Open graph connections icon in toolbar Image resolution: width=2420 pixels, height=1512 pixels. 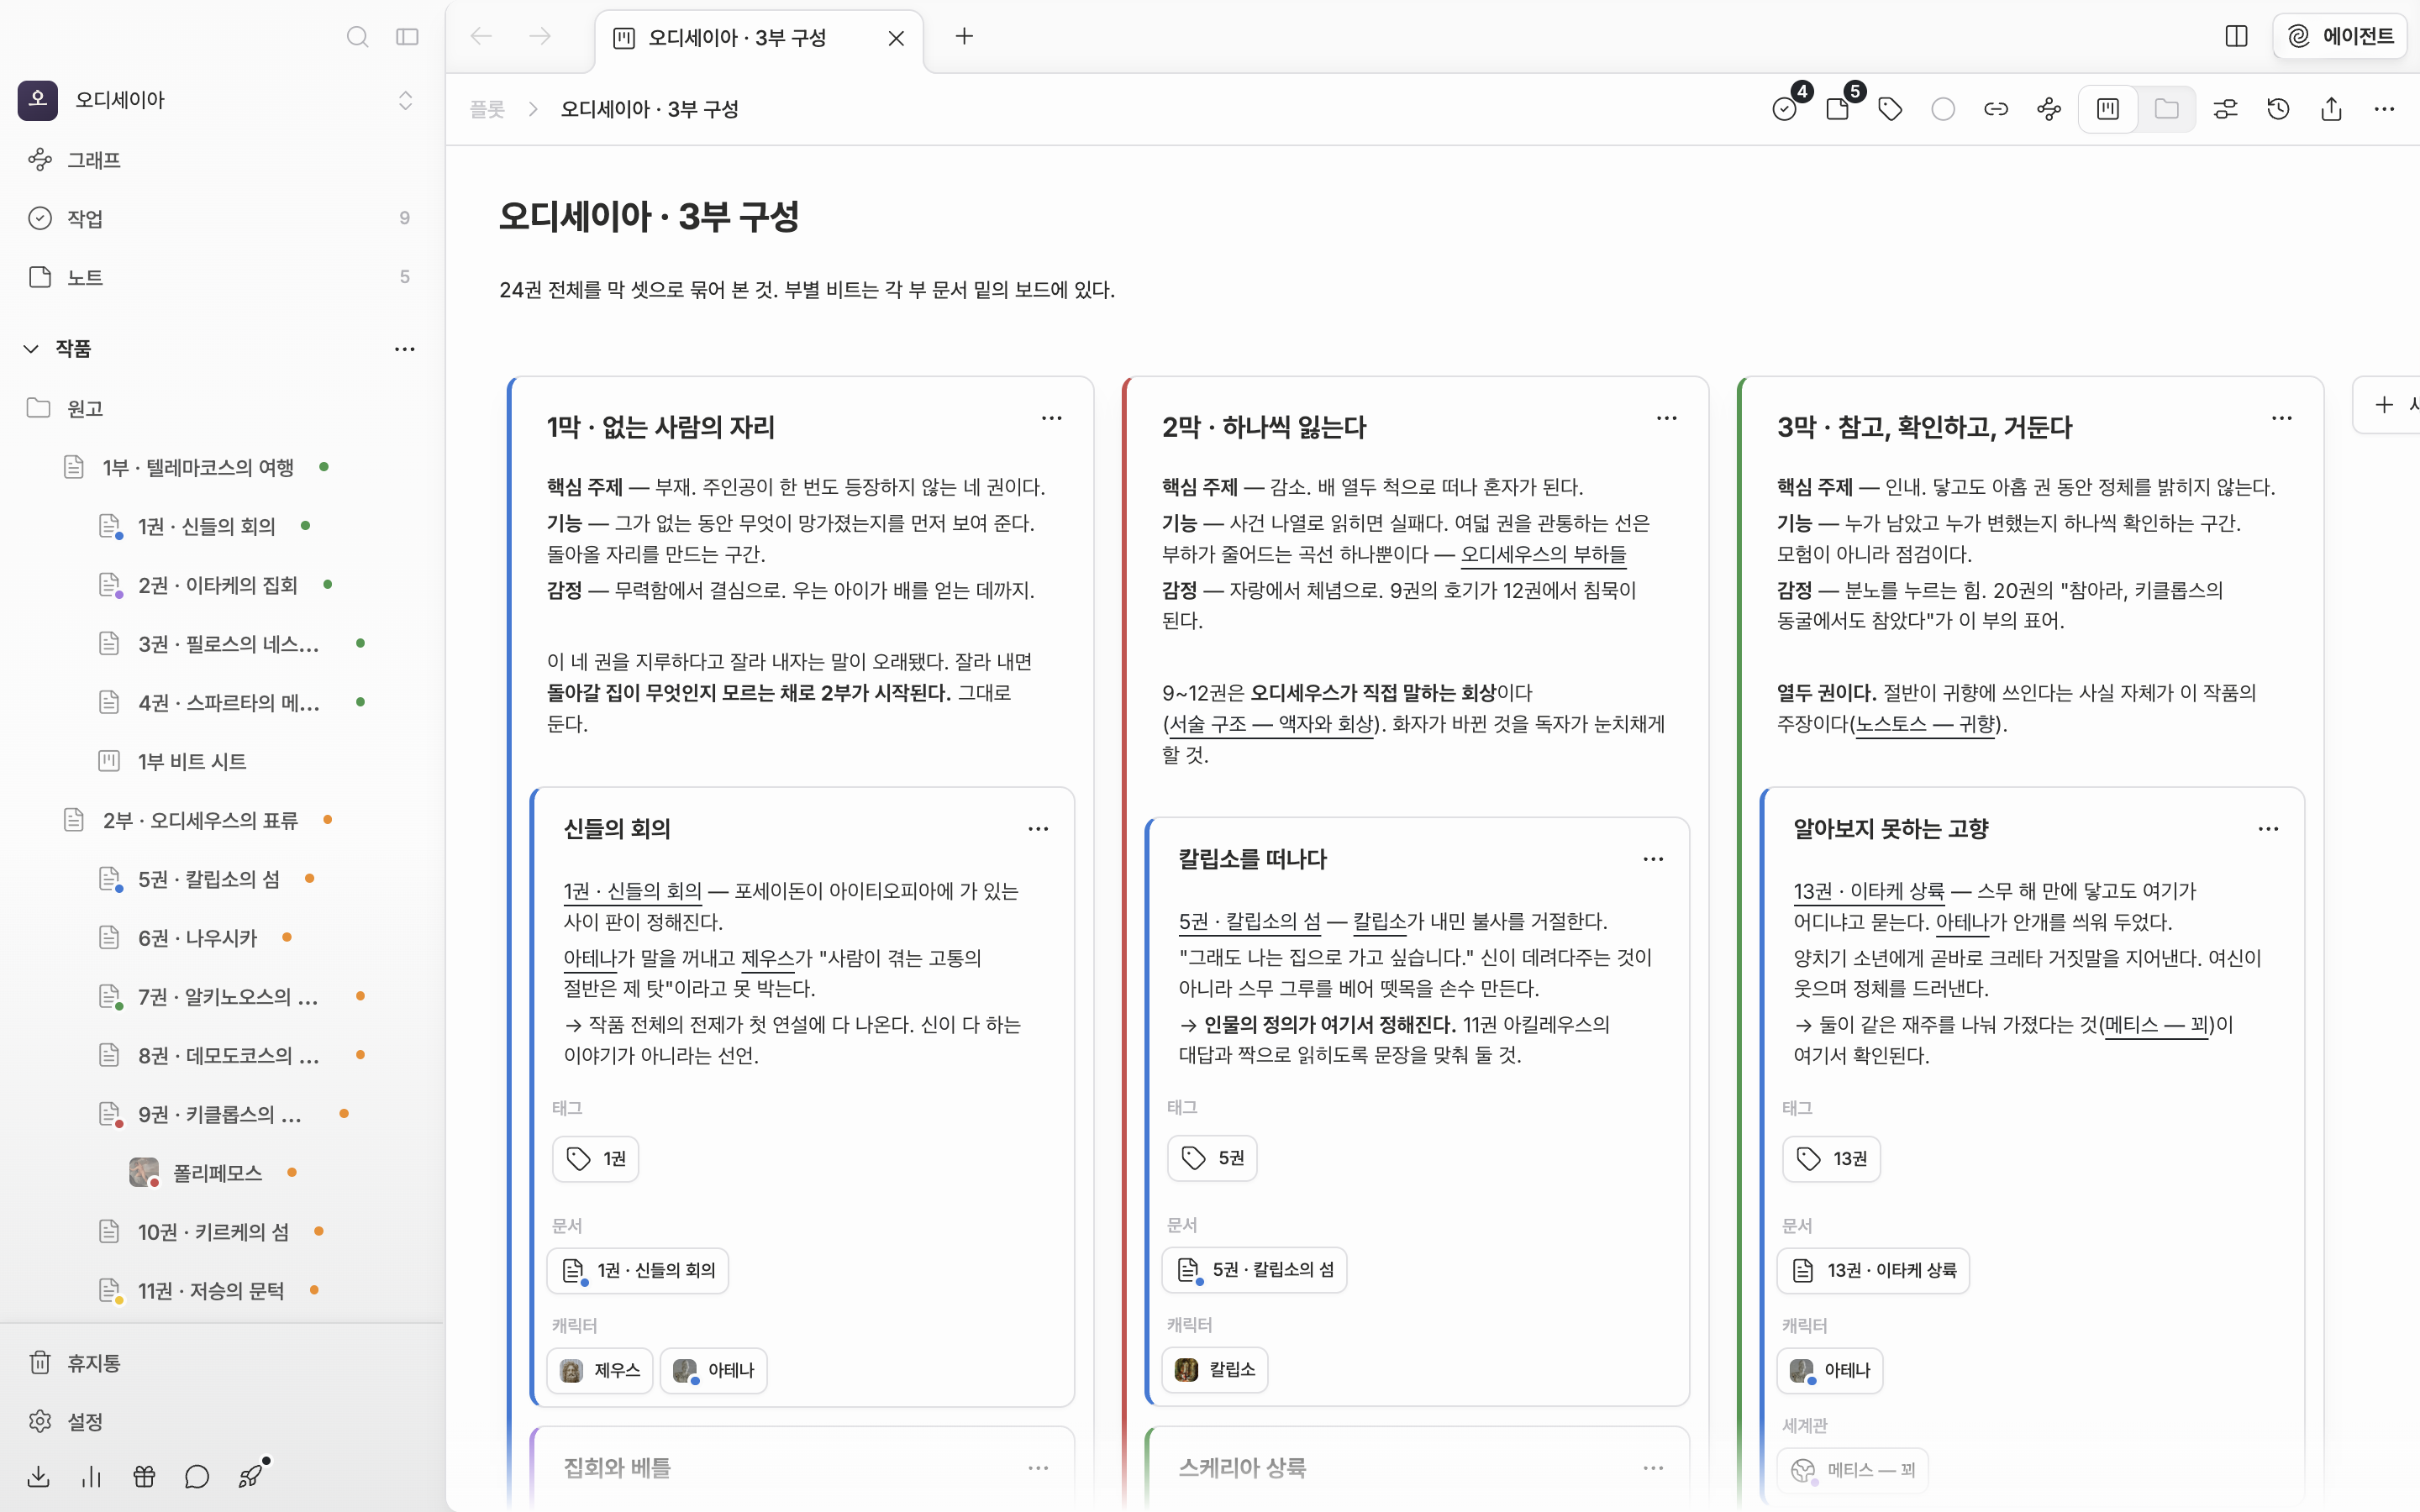tap(2049, 108)
